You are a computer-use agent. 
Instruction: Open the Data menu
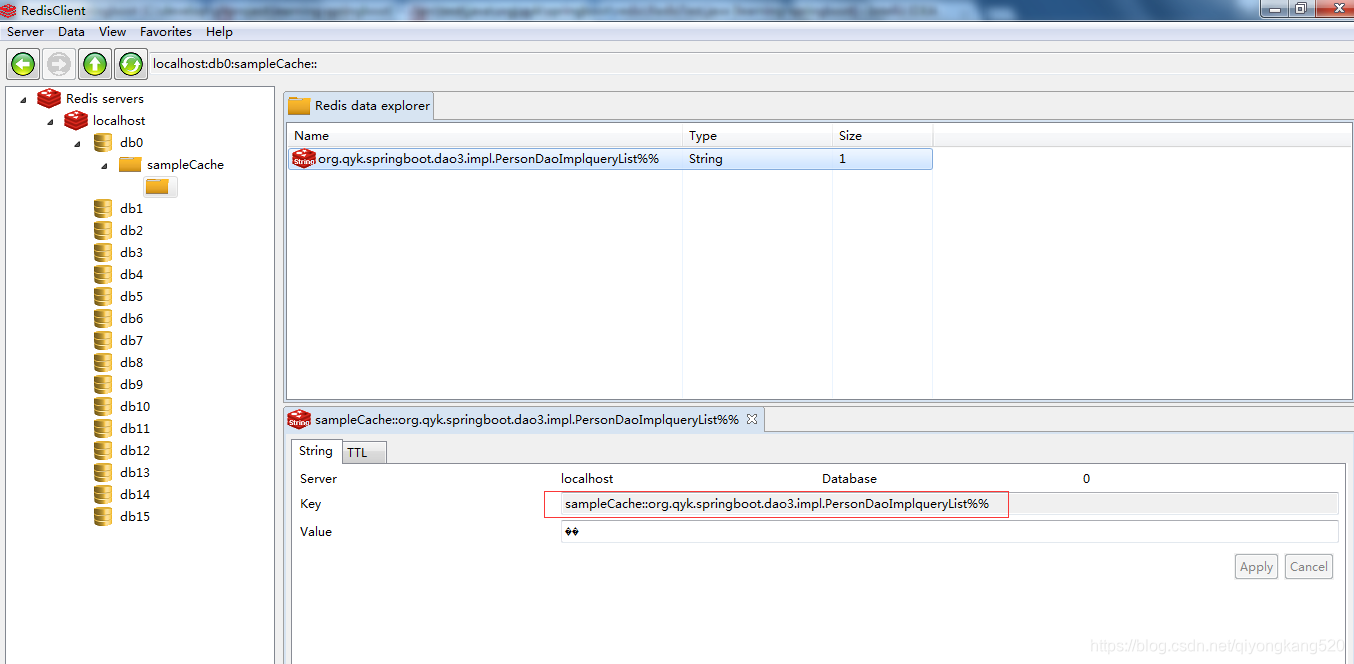[71, 32]
